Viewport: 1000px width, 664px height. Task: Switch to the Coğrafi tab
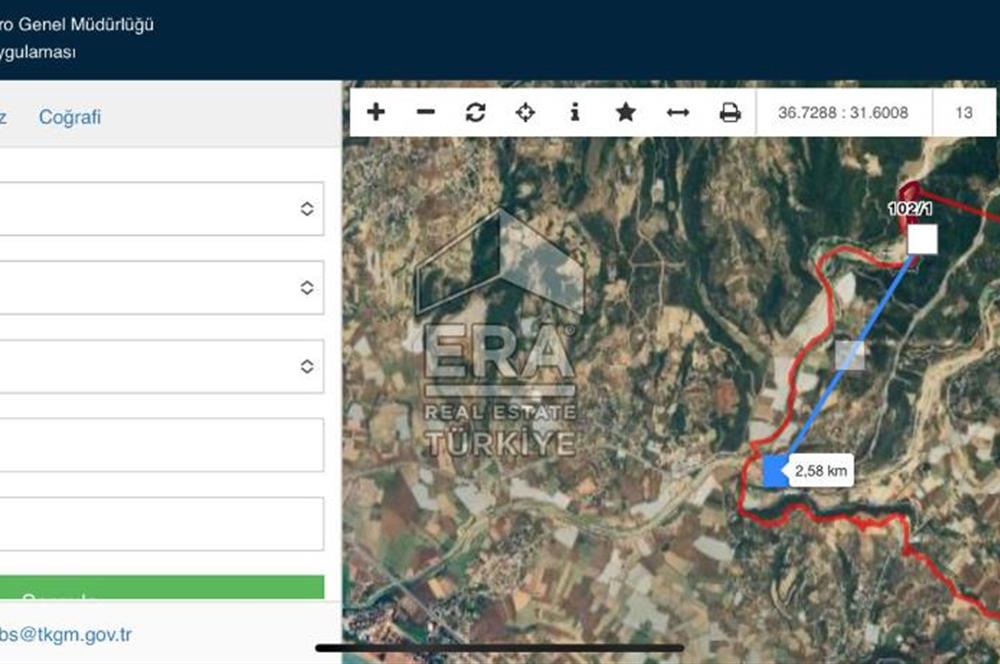(x=70, y=117)
